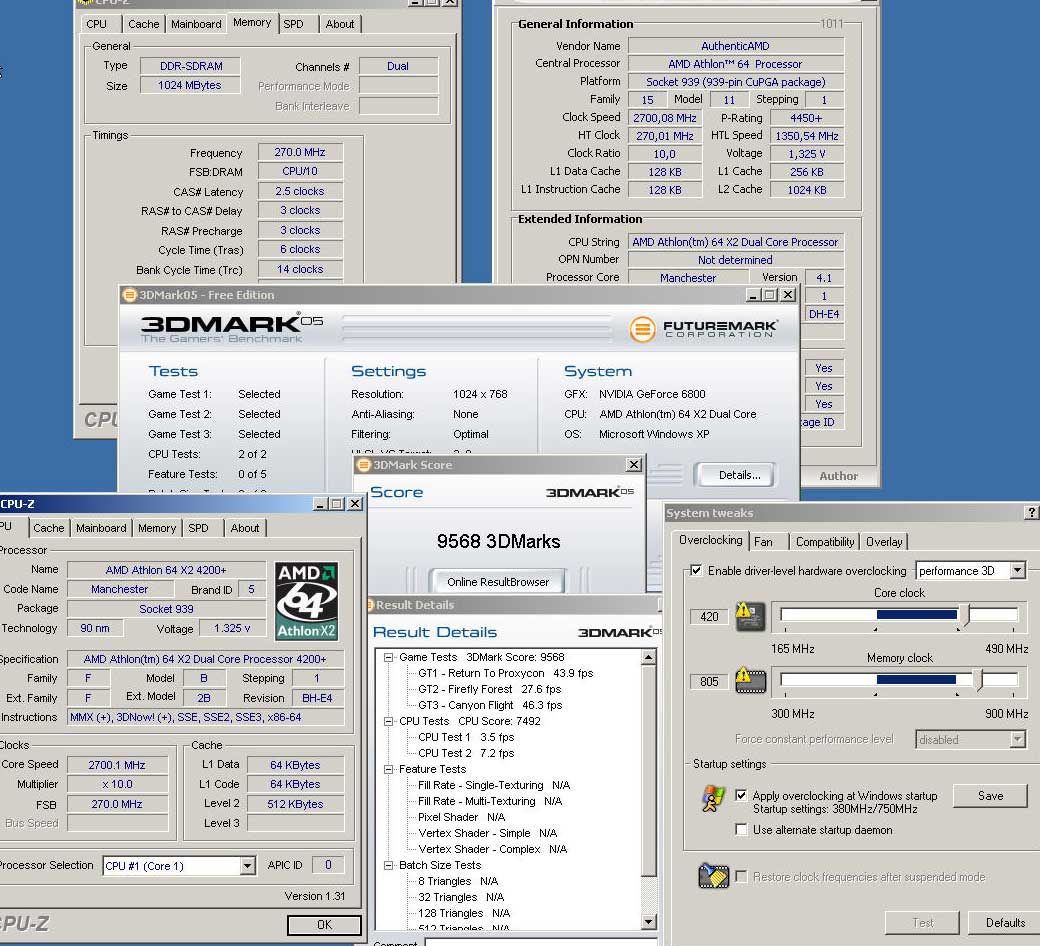Click the core clock chip warning icon
The width and height of the screenshot is (1040, 946).
coord(750,616)
